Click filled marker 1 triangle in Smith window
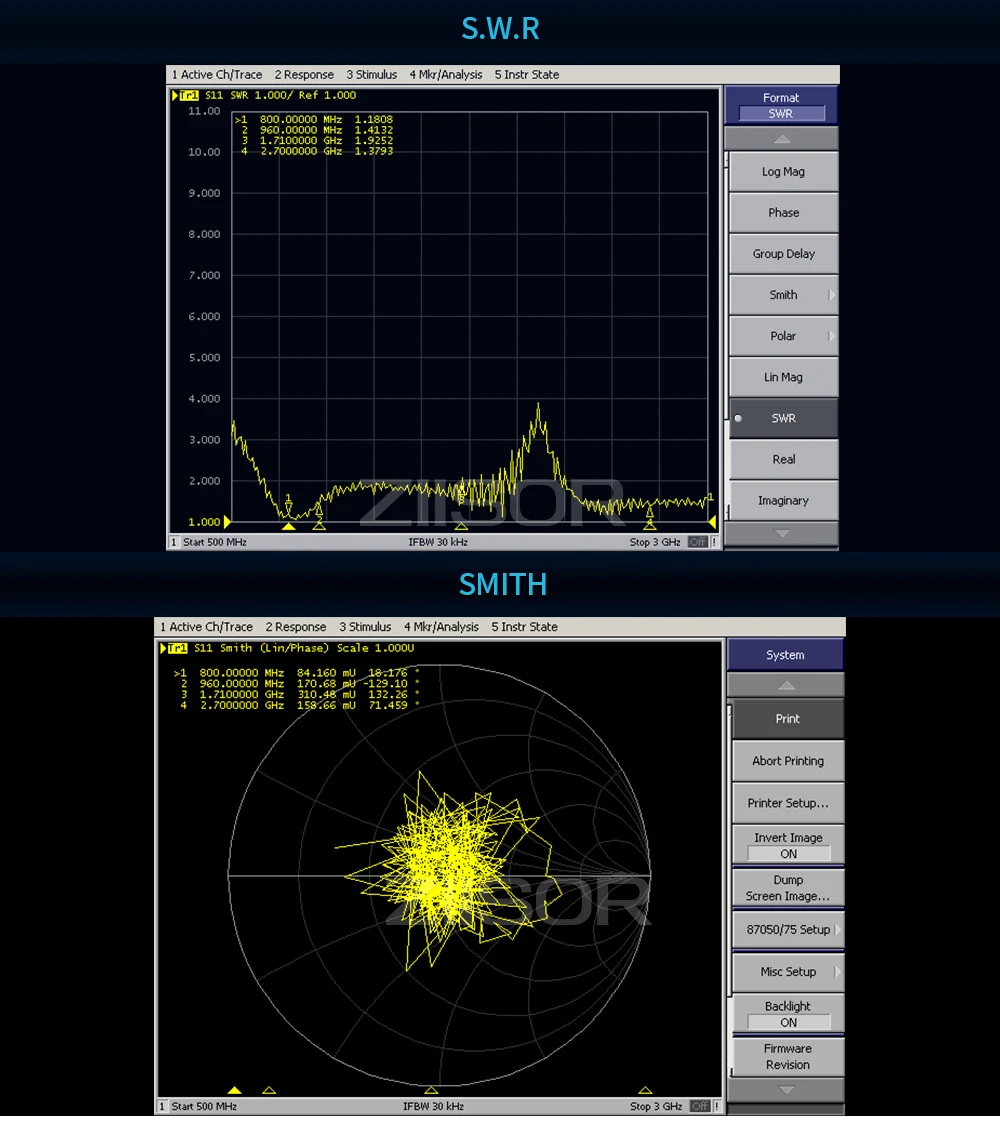The width and height of the screenshot is (1000, 1131). [234, 1091]
